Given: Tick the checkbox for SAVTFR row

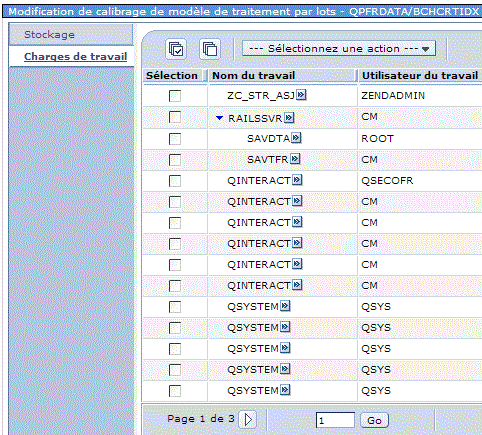Looking at the screenshot, I should point(175,160).
